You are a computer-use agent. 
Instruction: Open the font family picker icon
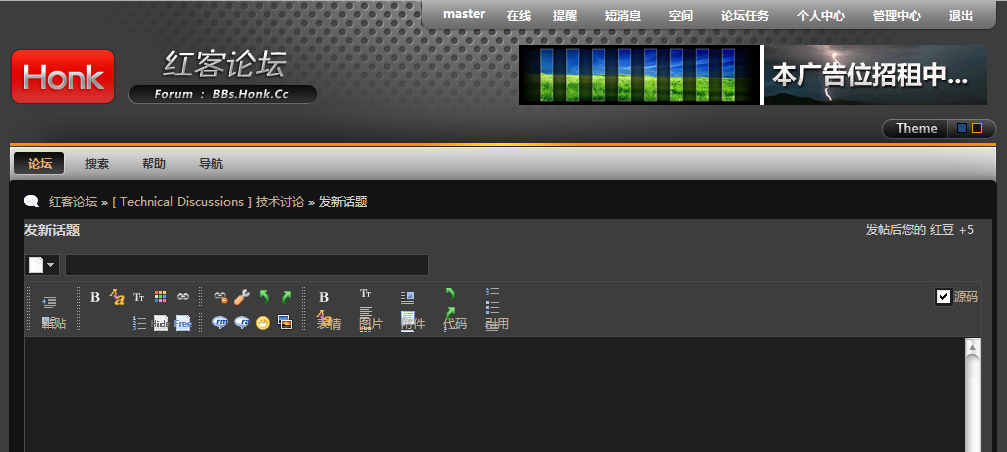click(x=117, y=297)
